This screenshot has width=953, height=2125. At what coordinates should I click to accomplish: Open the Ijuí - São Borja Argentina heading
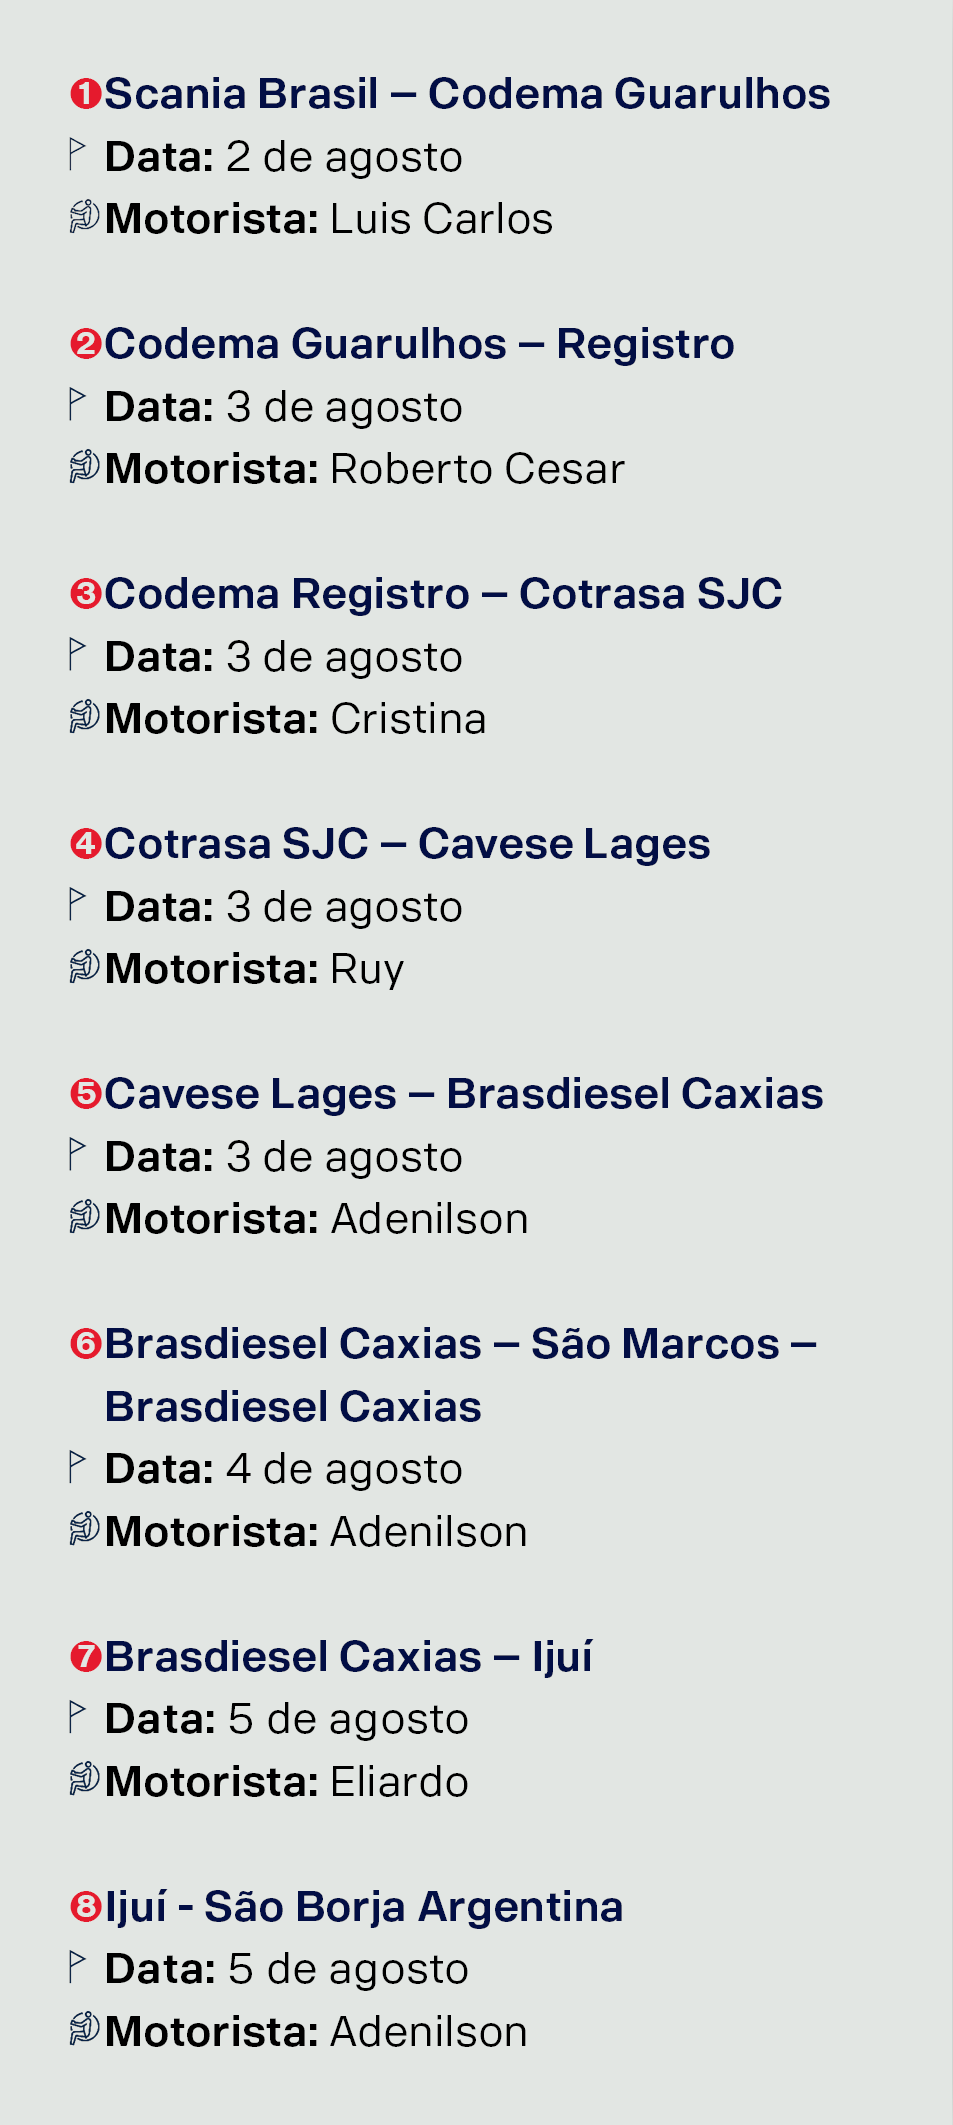click(364, 1907)
